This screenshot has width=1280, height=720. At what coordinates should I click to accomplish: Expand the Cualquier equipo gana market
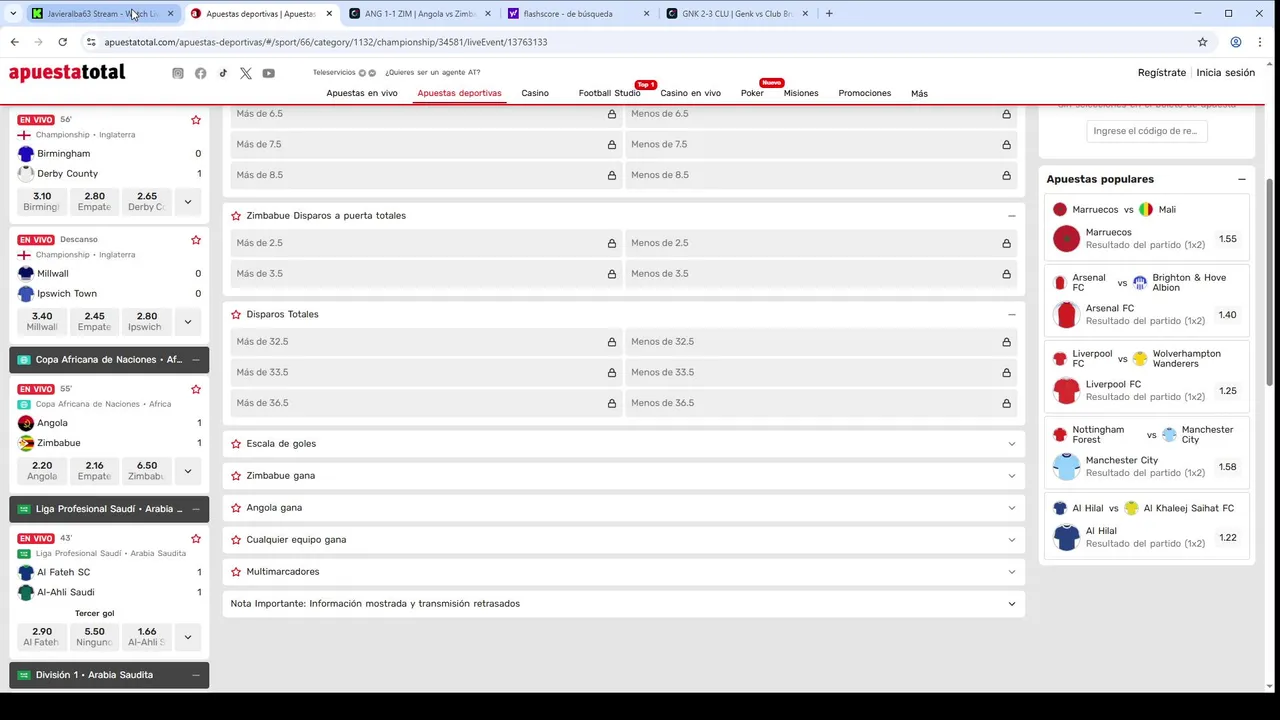(1011, 540)
